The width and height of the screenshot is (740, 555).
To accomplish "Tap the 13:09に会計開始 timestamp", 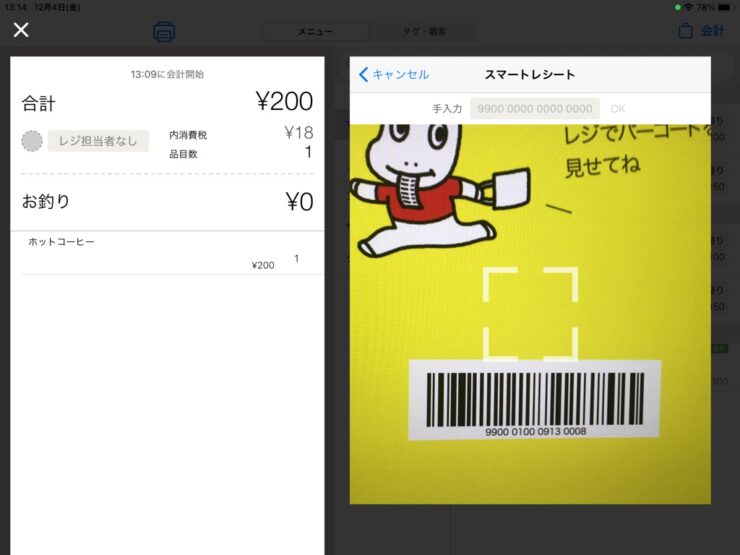I will click(167, 74).
